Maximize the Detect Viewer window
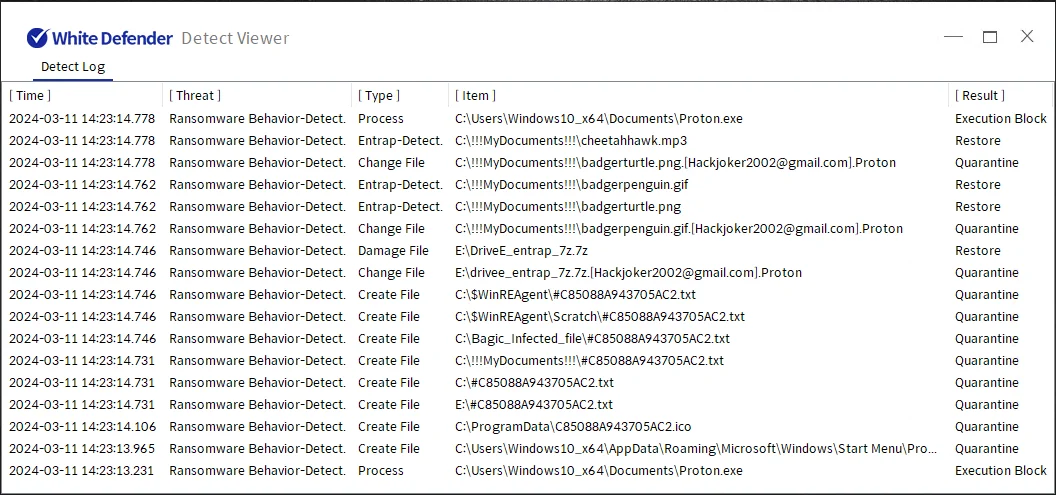The image size is (1056, 495). tap(990, 37)
